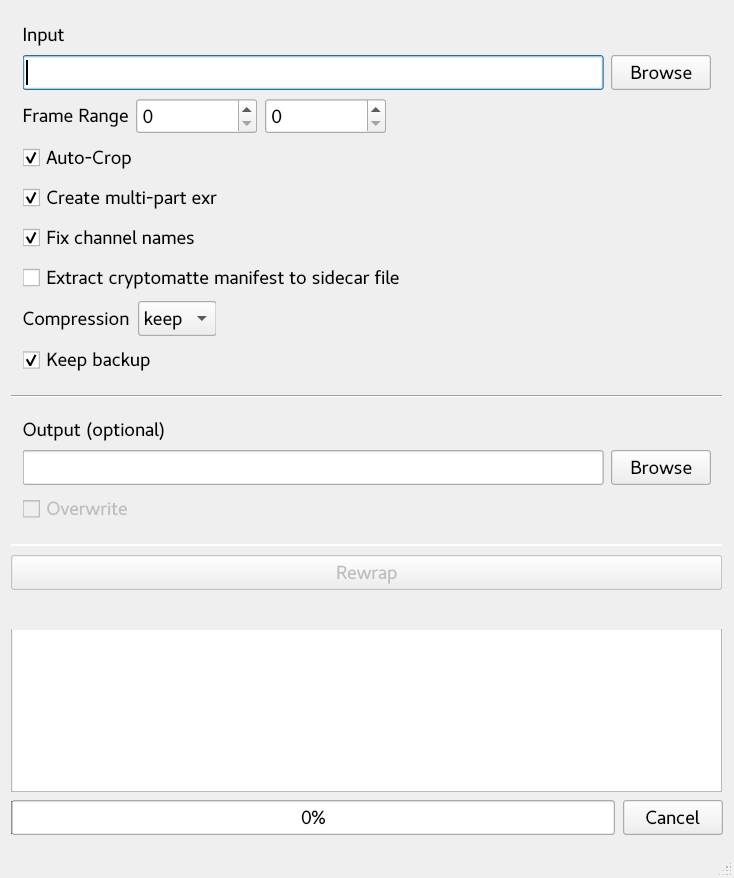Decrement the second Frame Range value
Viewport: 734px width, 878px height.
point(375,124)
